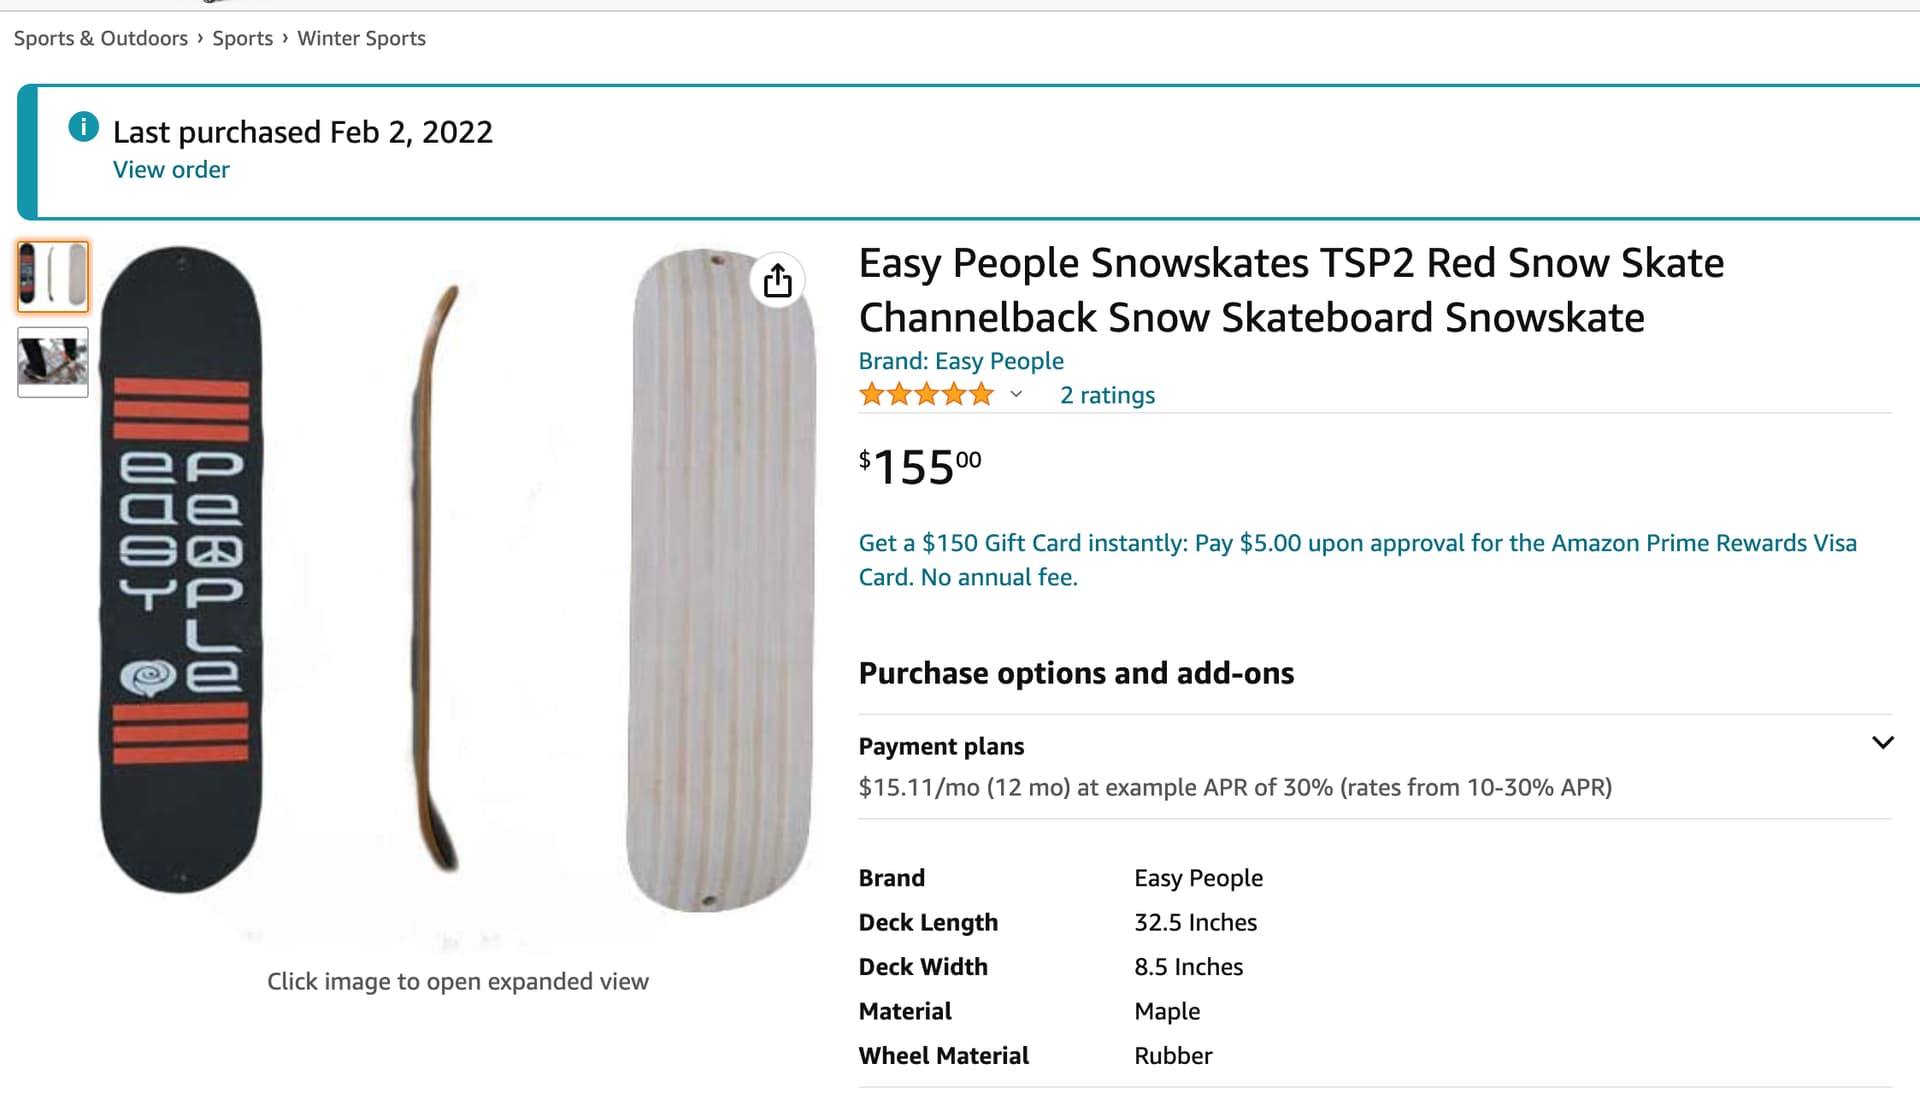Click the 'Click image to open expanded view' text

[x=457, y=982]
